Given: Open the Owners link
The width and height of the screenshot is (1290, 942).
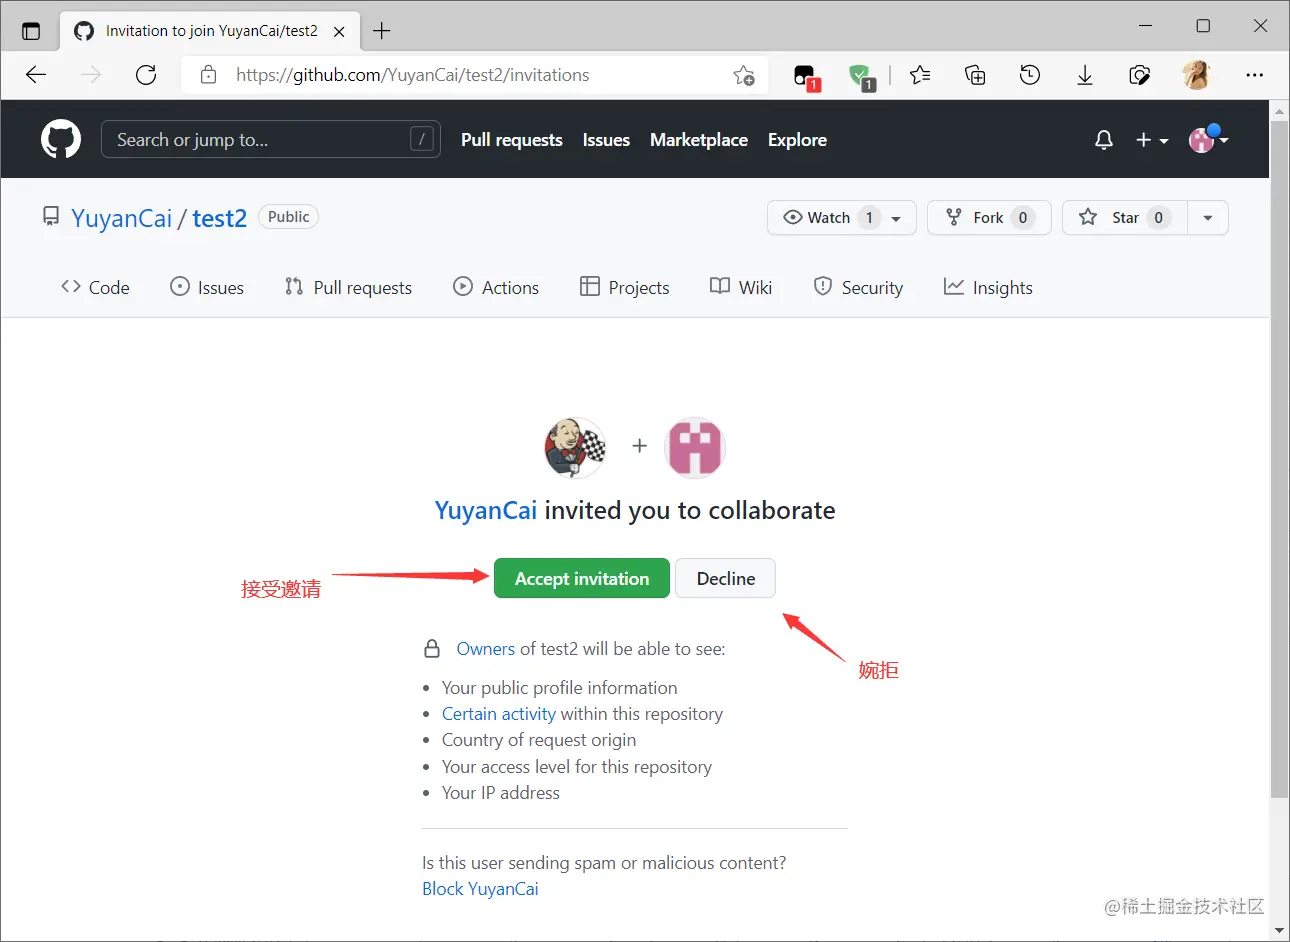Looking at the screenshot, I should click(x=486, y=649).
